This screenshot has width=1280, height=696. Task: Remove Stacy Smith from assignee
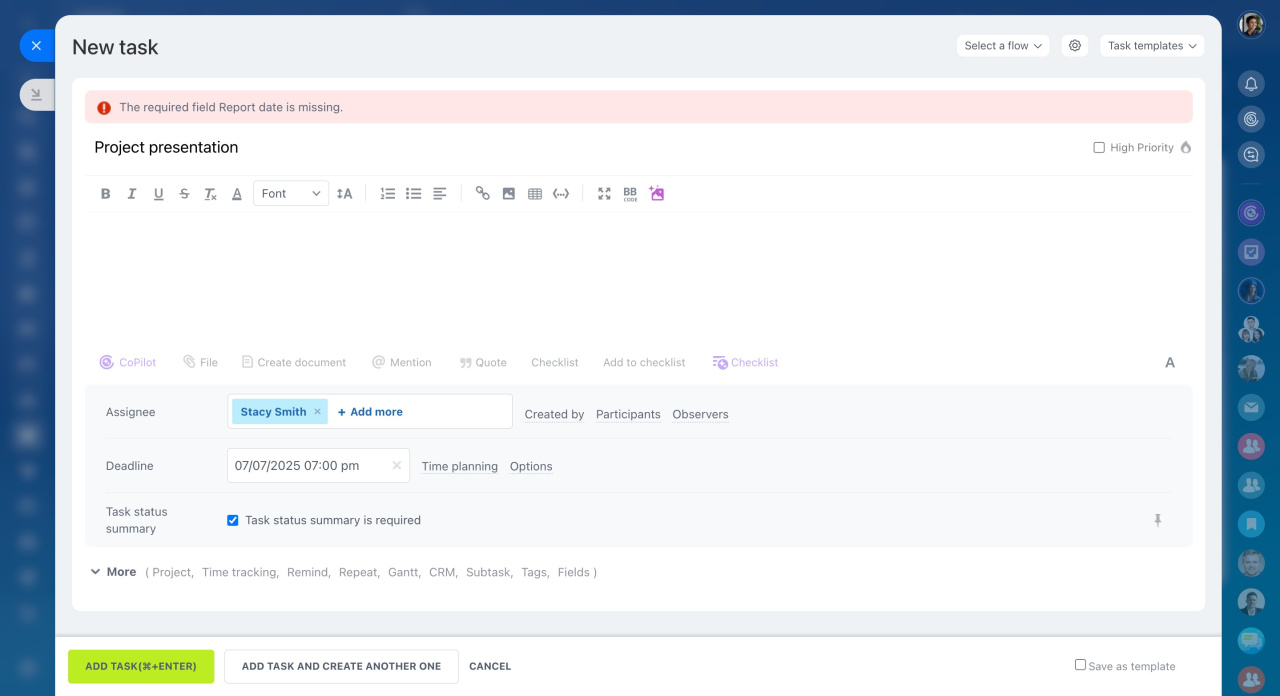click(x=318, y=411)
